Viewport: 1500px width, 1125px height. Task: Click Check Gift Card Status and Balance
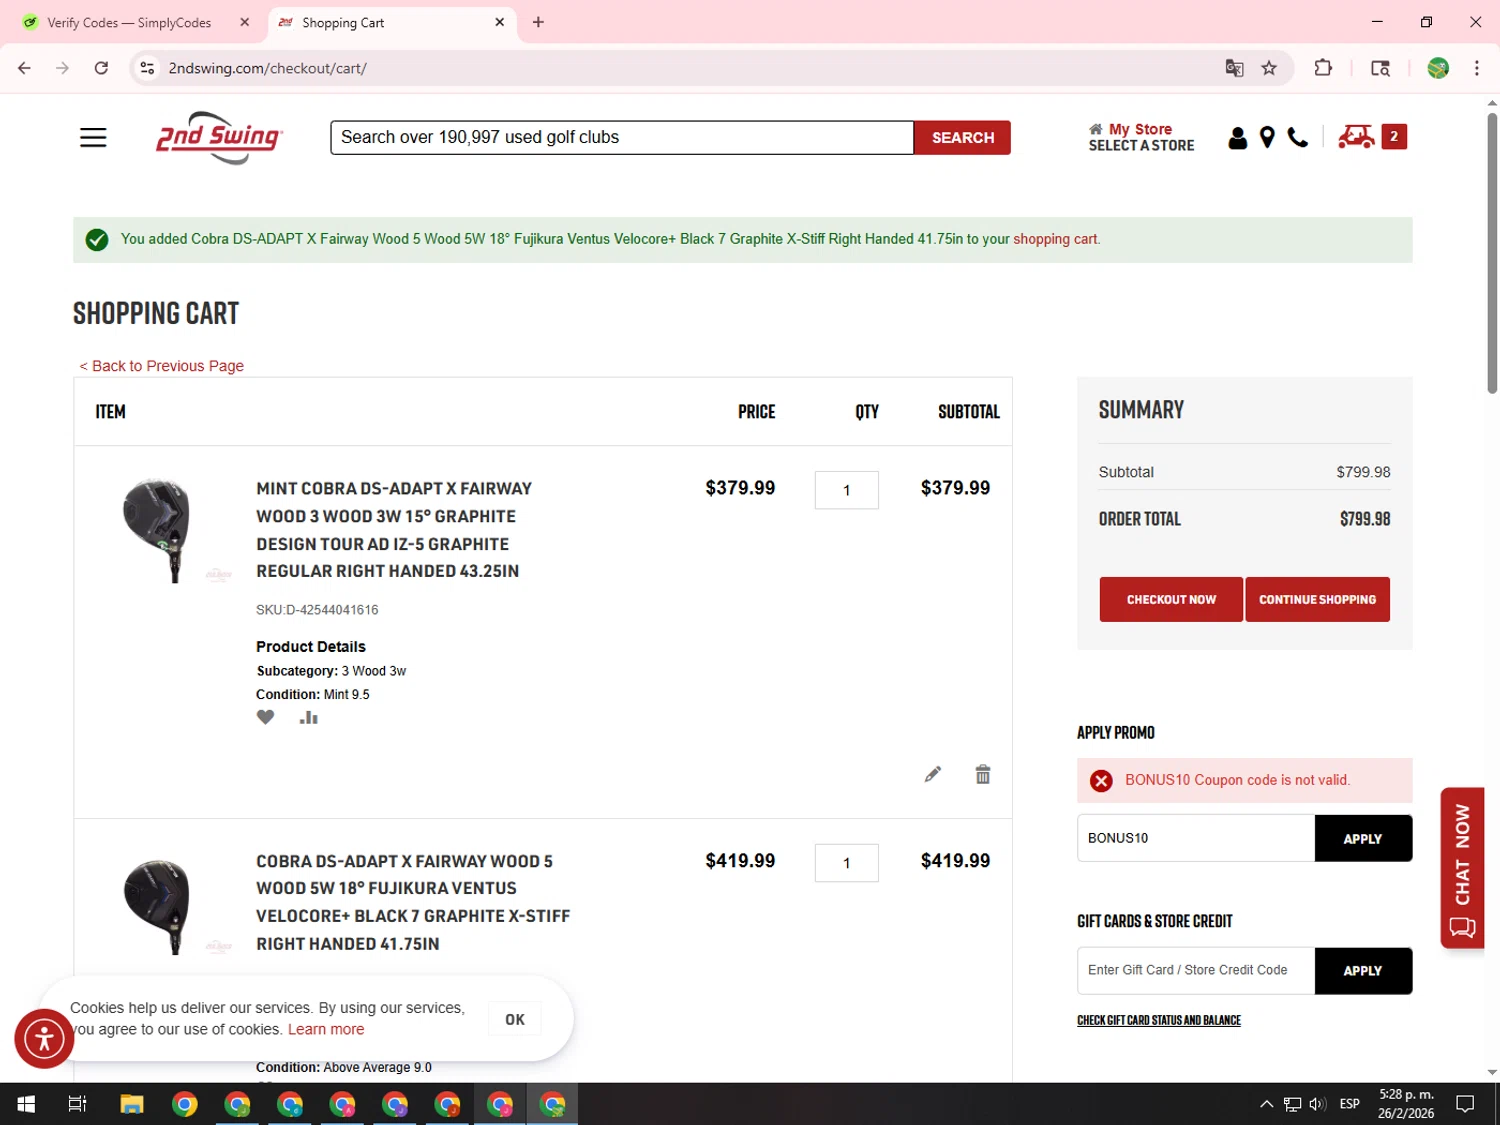1159,1021
